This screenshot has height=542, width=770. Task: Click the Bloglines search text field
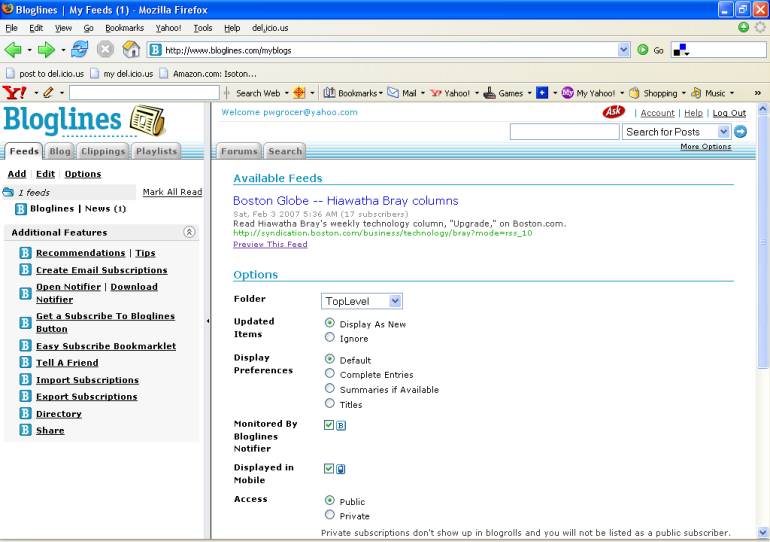point(565,132)
